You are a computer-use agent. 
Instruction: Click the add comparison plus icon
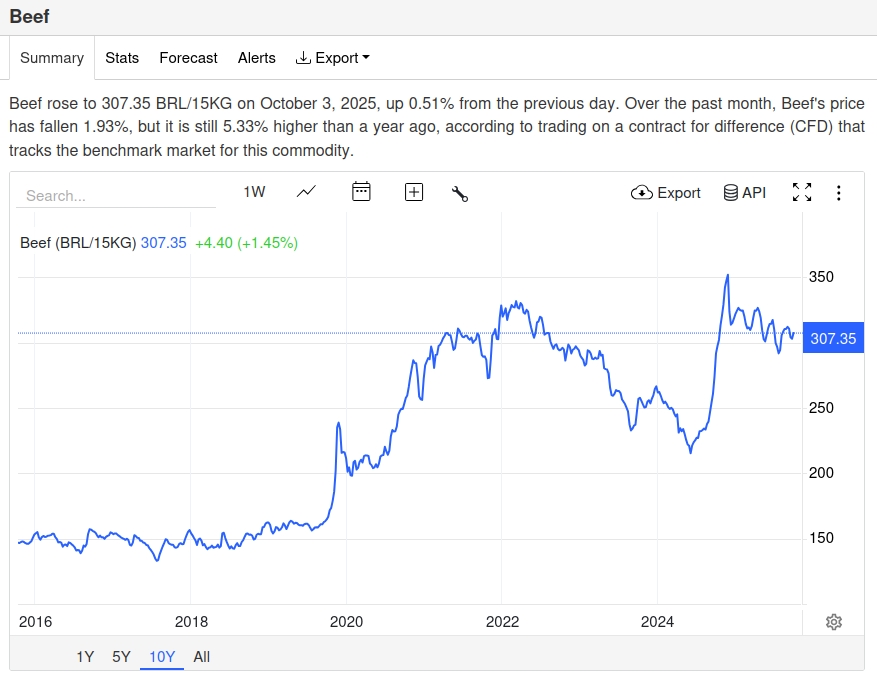click(414, 192)
